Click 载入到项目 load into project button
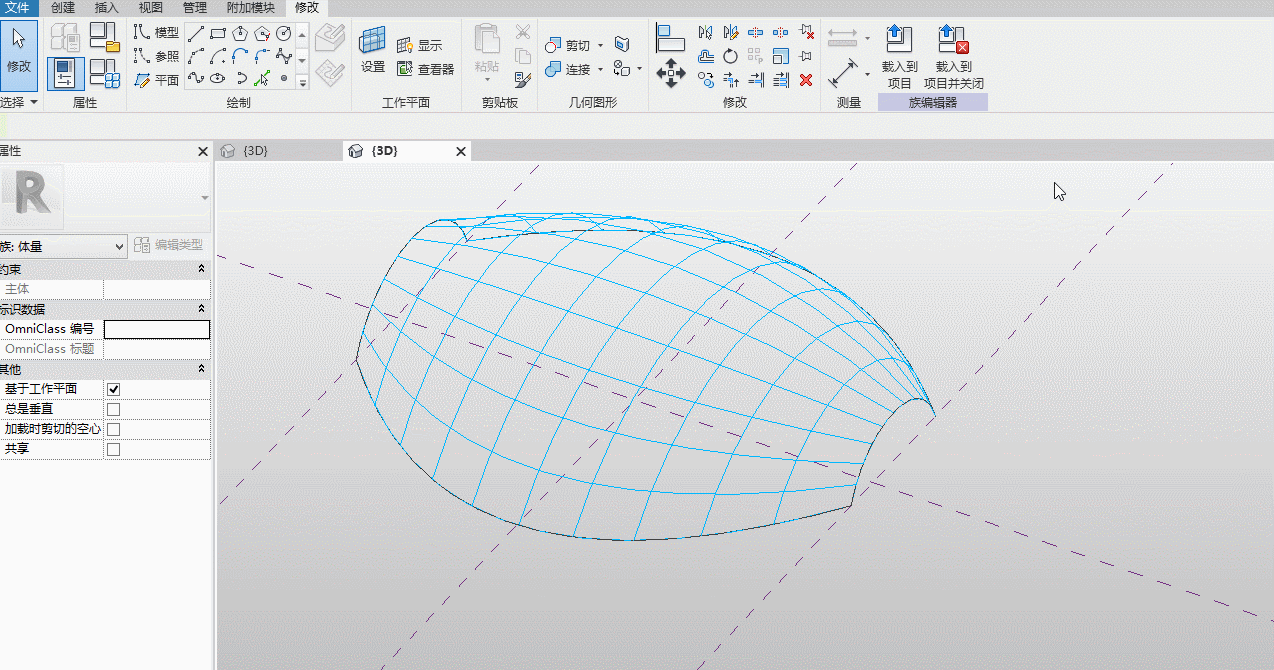 click(899, 56)
